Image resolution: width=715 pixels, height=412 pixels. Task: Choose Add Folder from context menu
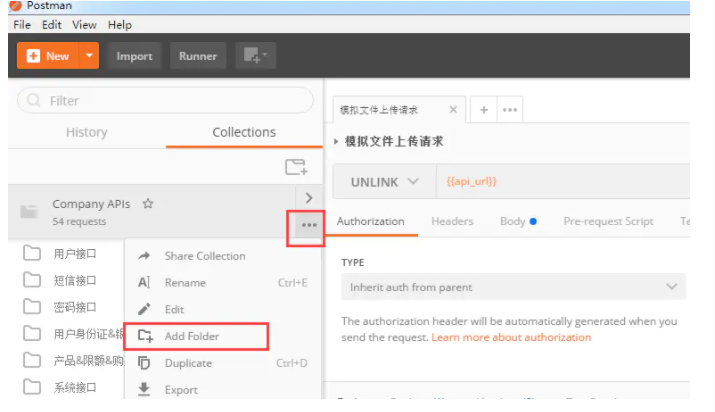point(223,336)
